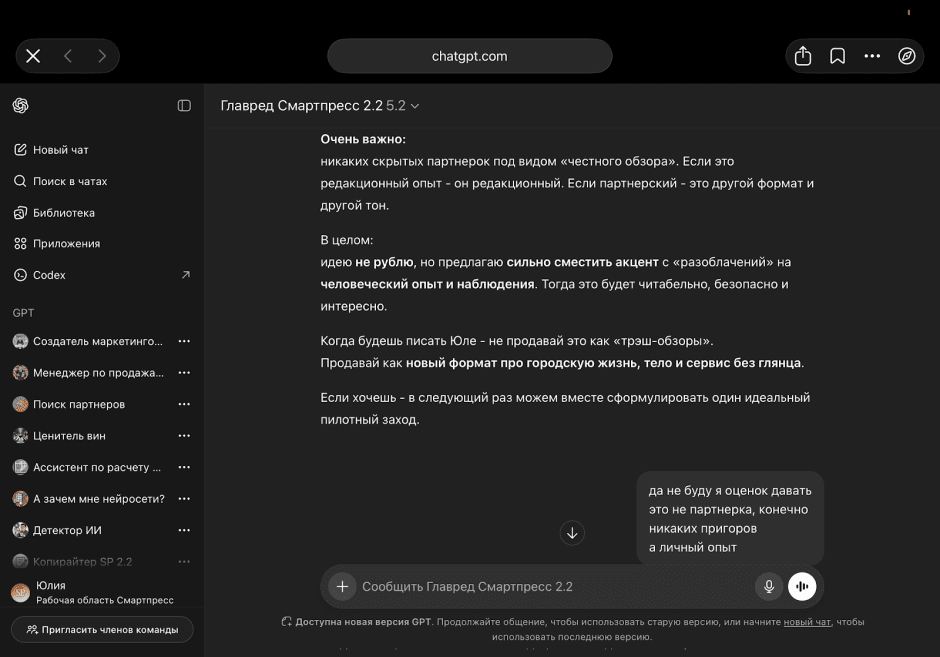Open the browser more-options ellipsis menu

(872, 56)
